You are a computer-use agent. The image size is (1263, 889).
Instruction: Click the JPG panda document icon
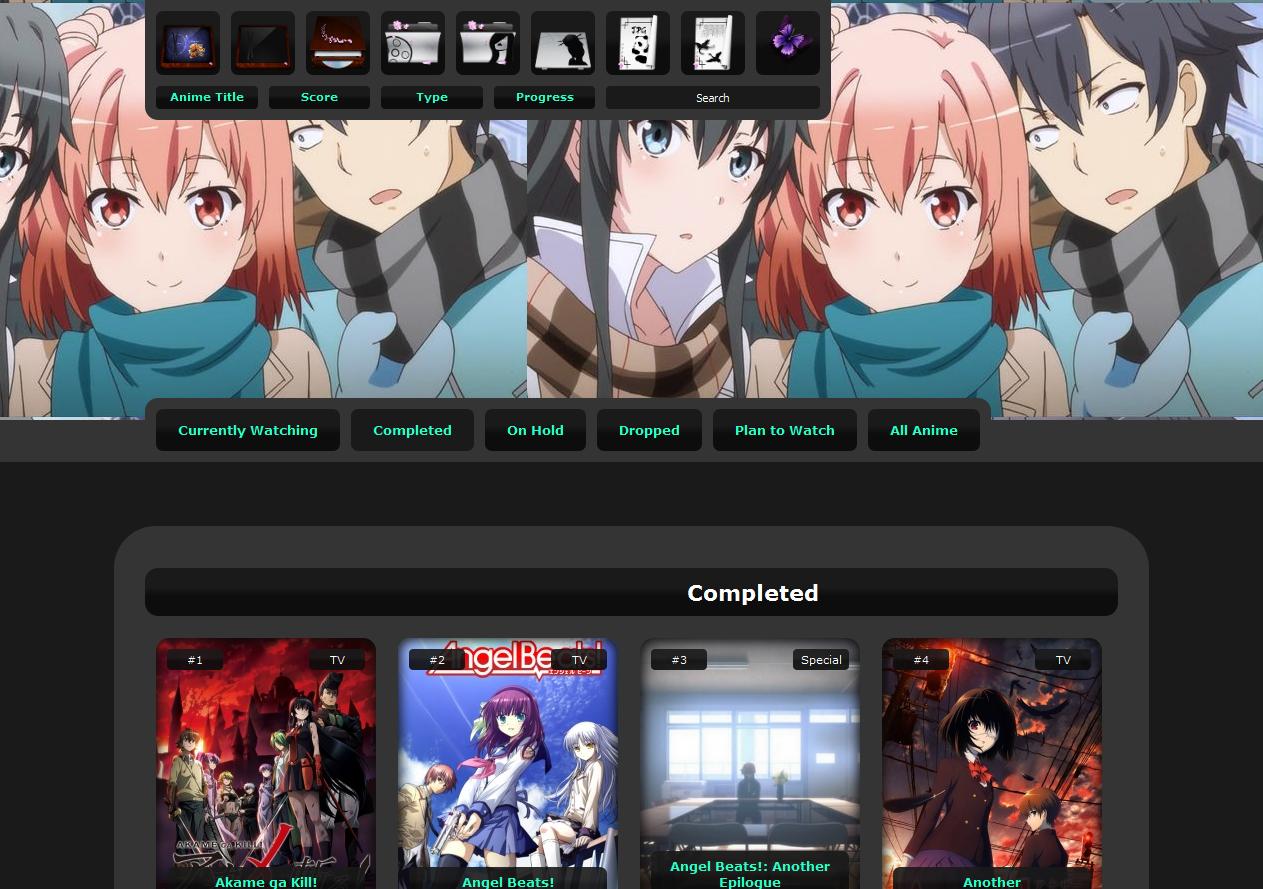pyautogui.click(x=638, y=43)
